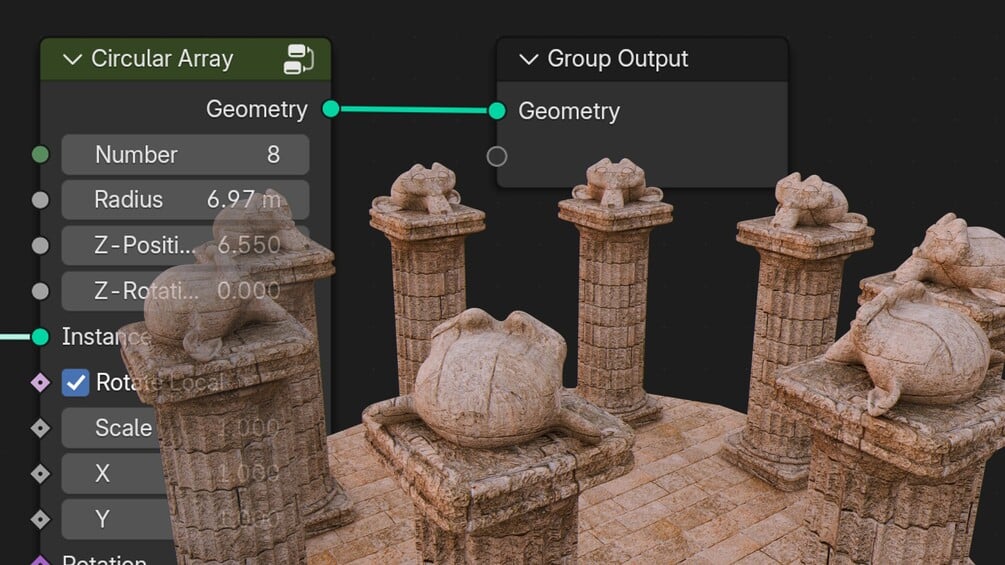Click the Rotate Local diamond socket

[40, 382]
